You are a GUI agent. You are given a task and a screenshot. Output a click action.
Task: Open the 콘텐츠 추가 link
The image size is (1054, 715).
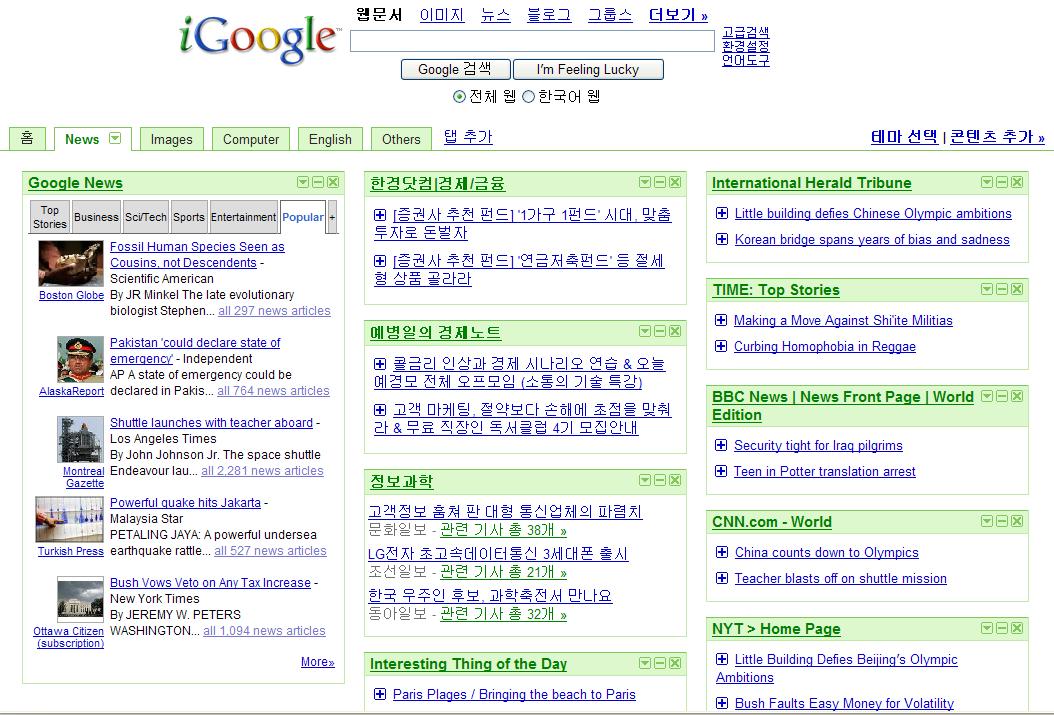pyautogui.click(x=998, y=137)
